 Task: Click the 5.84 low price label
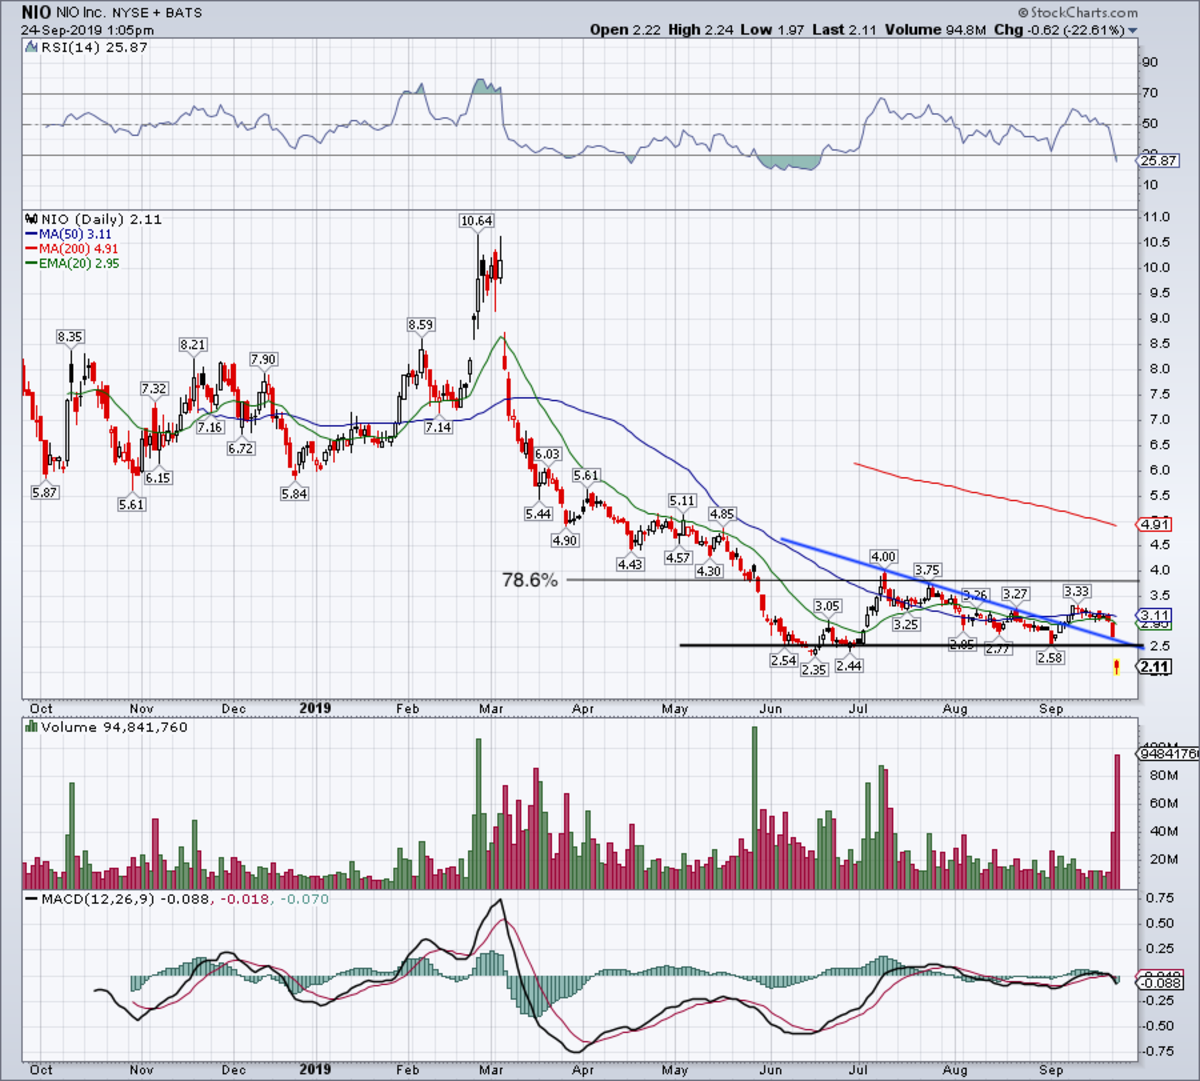294,493
